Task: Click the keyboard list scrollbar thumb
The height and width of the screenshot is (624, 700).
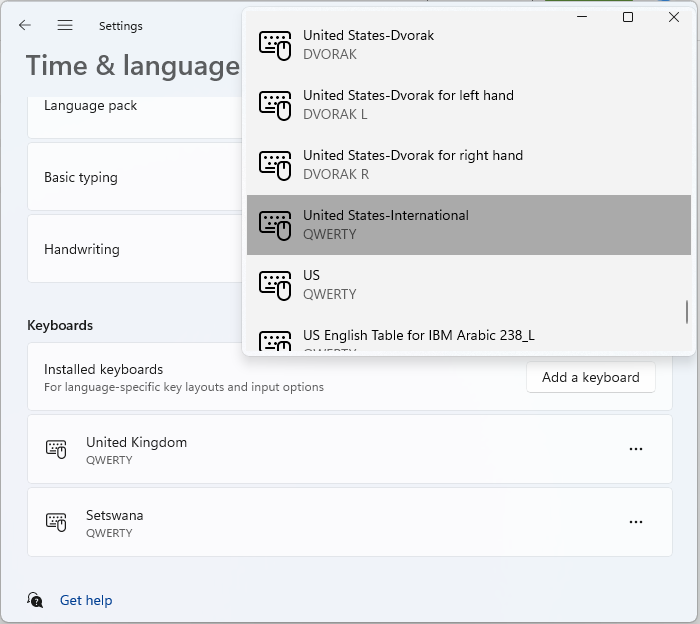Action: click(687, 312)
